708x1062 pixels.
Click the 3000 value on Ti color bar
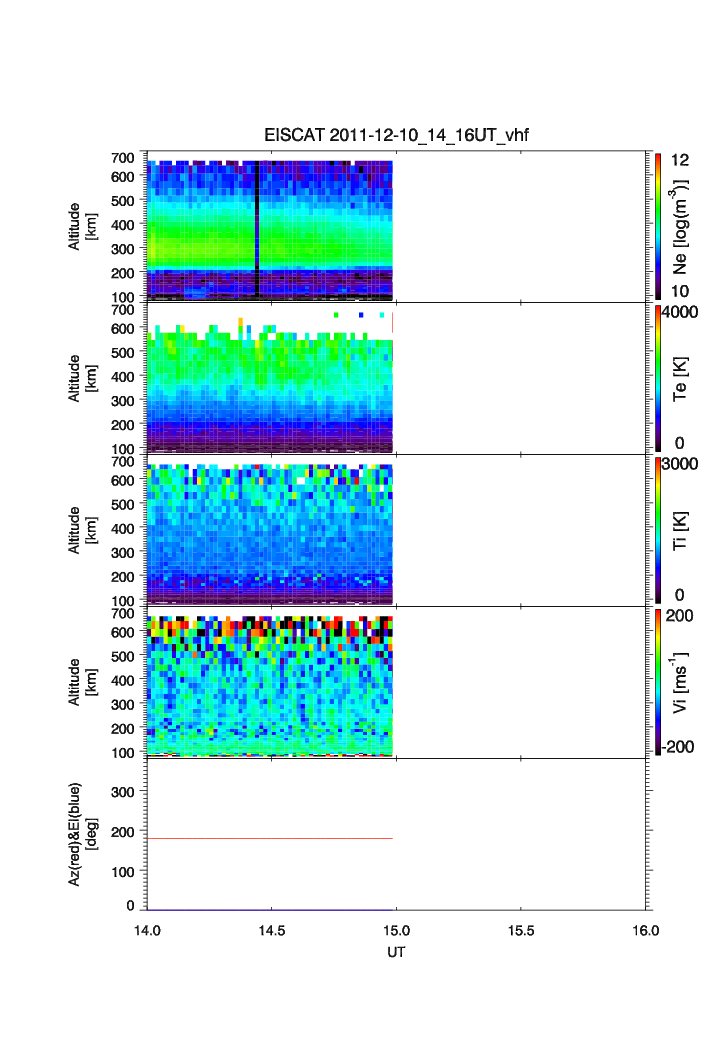coord(680,464)
